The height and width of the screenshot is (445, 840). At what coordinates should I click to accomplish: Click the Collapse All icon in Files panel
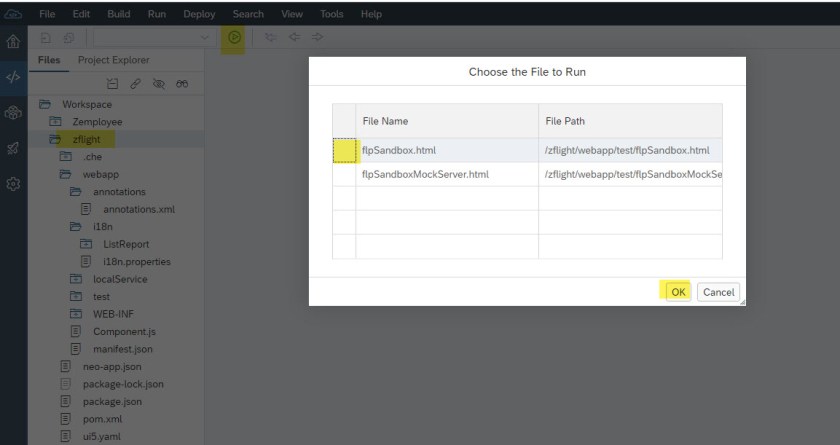[x=114, y=82]
